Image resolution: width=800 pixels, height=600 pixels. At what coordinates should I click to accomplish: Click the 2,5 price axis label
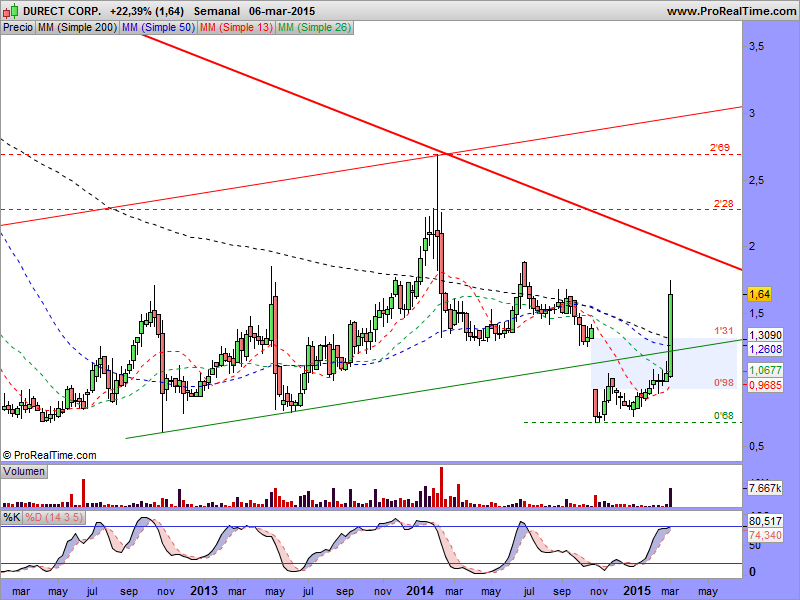[756, 180]
